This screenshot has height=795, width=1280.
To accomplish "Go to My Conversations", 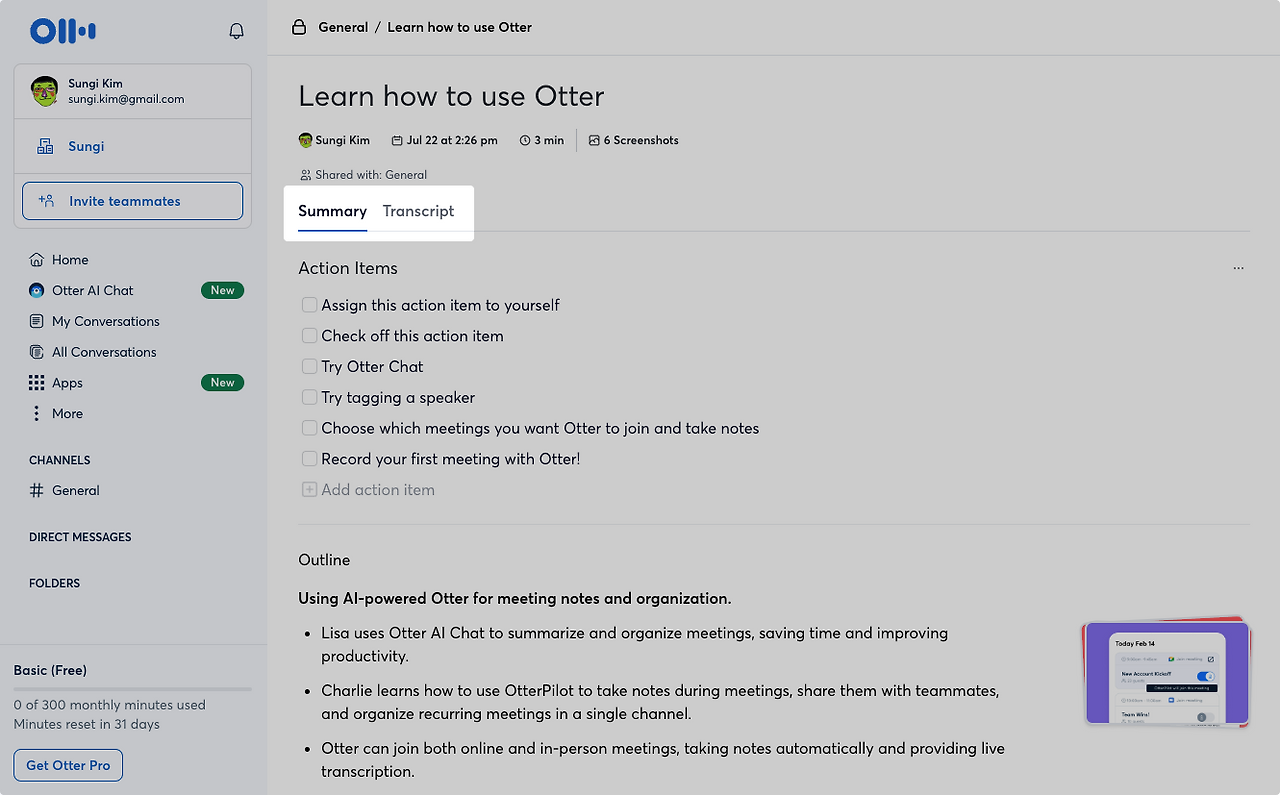I will 106,322.
